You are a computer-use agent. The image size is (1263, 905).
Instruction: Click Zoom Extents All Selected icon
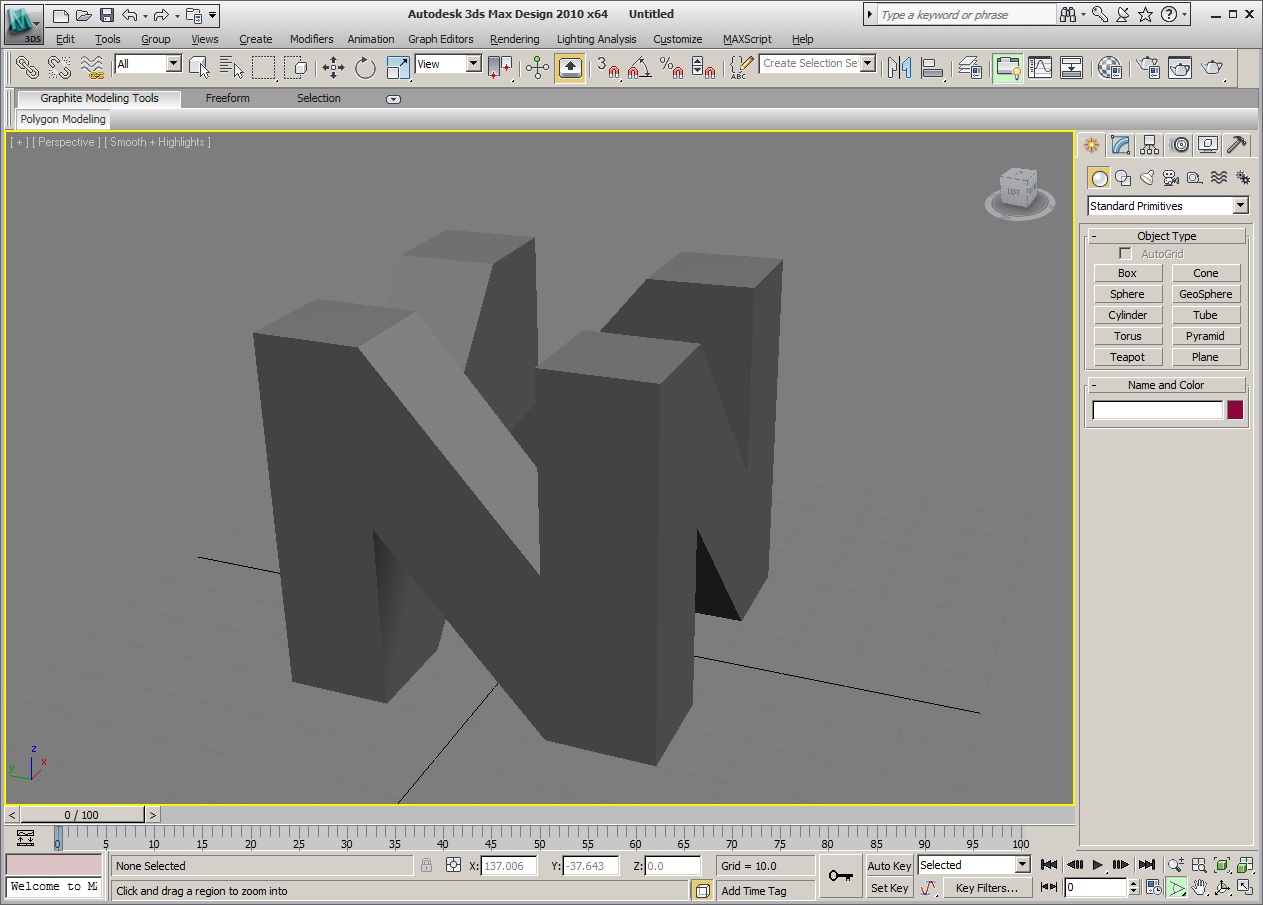[x=1246, y=865]
